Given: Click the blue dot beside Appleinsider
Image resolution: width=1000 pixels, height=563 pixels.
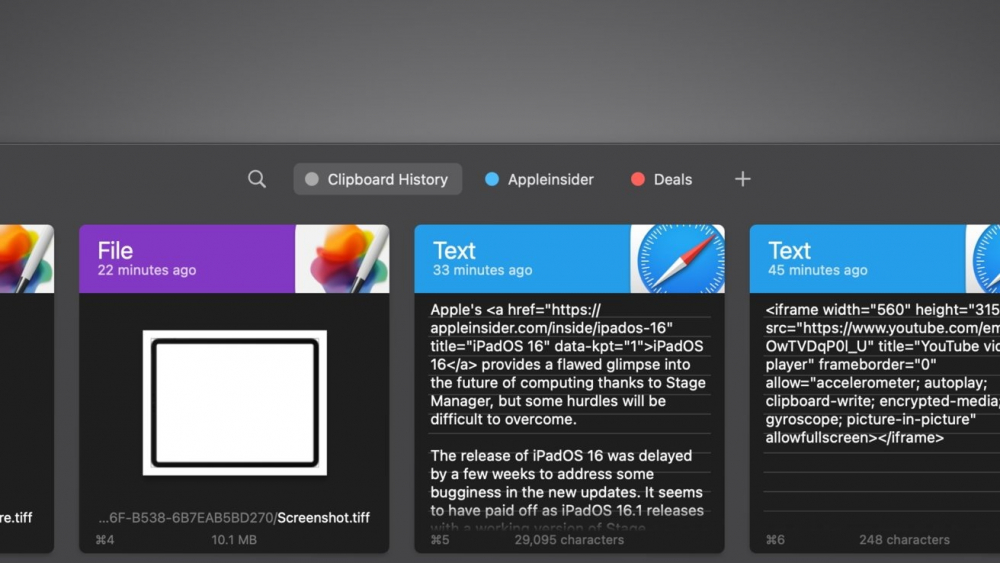Looking at the screenshot, I should [492, 179].
